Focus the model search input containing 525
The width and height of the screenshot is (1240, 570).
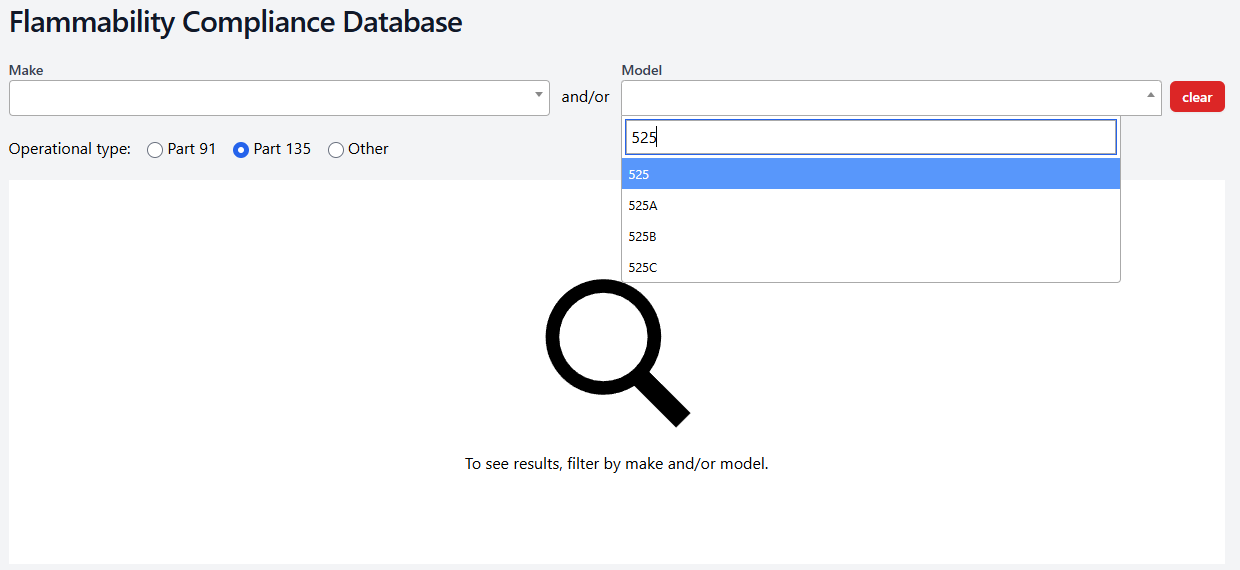[x=871, y=137]
